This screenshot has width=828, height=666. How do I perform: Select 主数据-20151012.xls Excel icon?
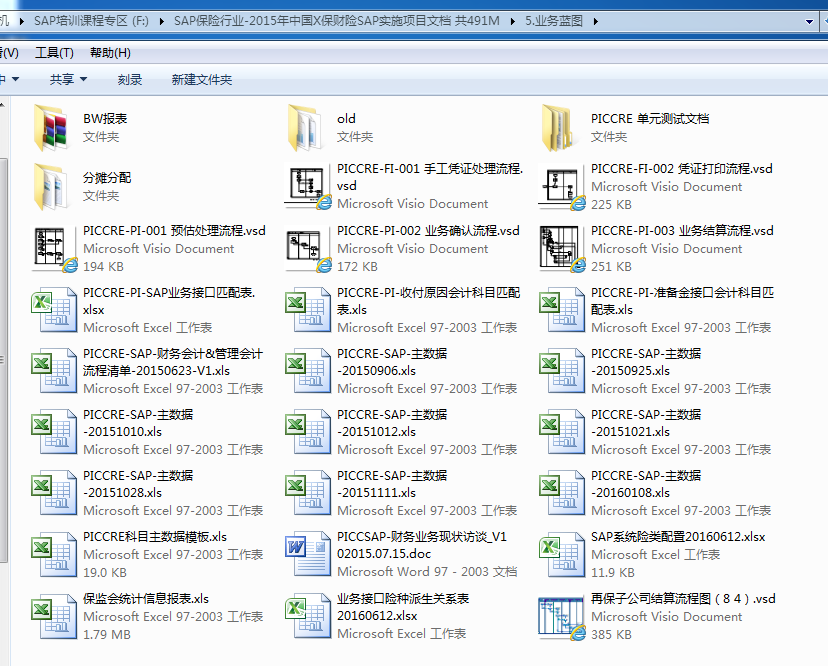click(308, 432)
